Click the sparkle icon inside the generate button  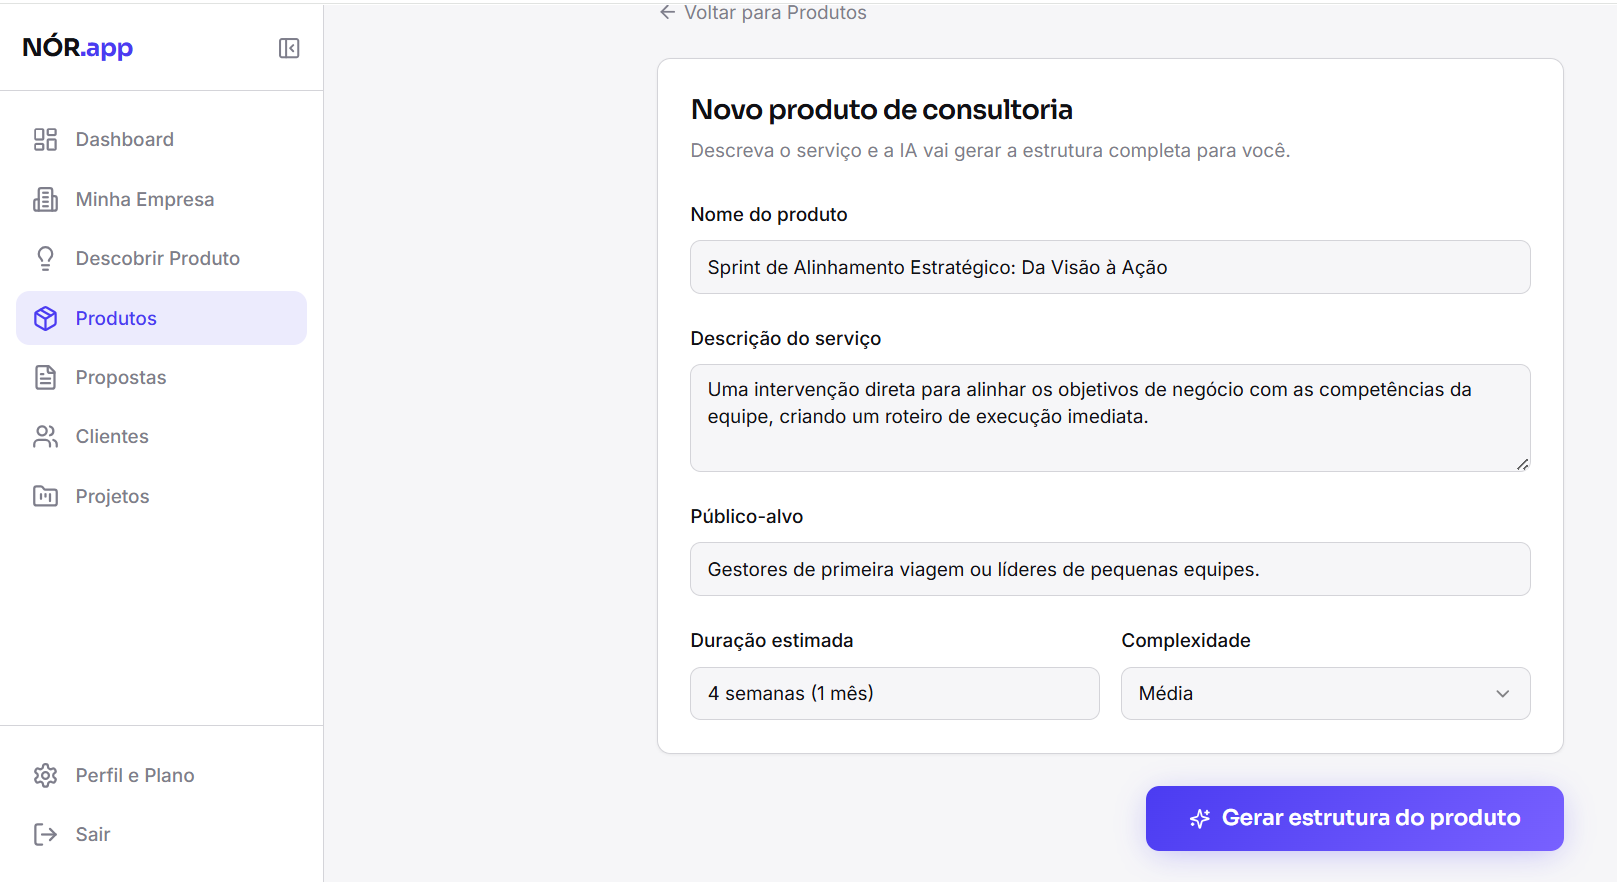pyautogui.click(x=1199, y=818)
